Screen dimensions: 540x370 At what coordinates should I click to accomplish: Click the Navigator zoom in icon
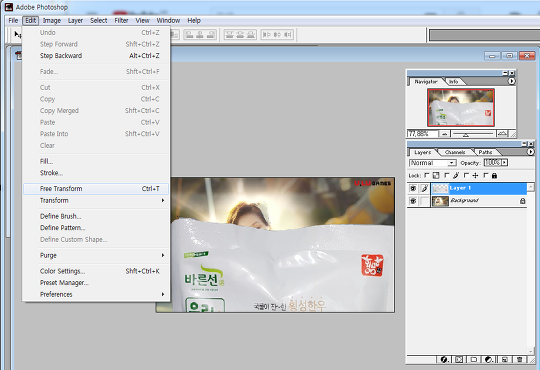(x=503, y=134)
